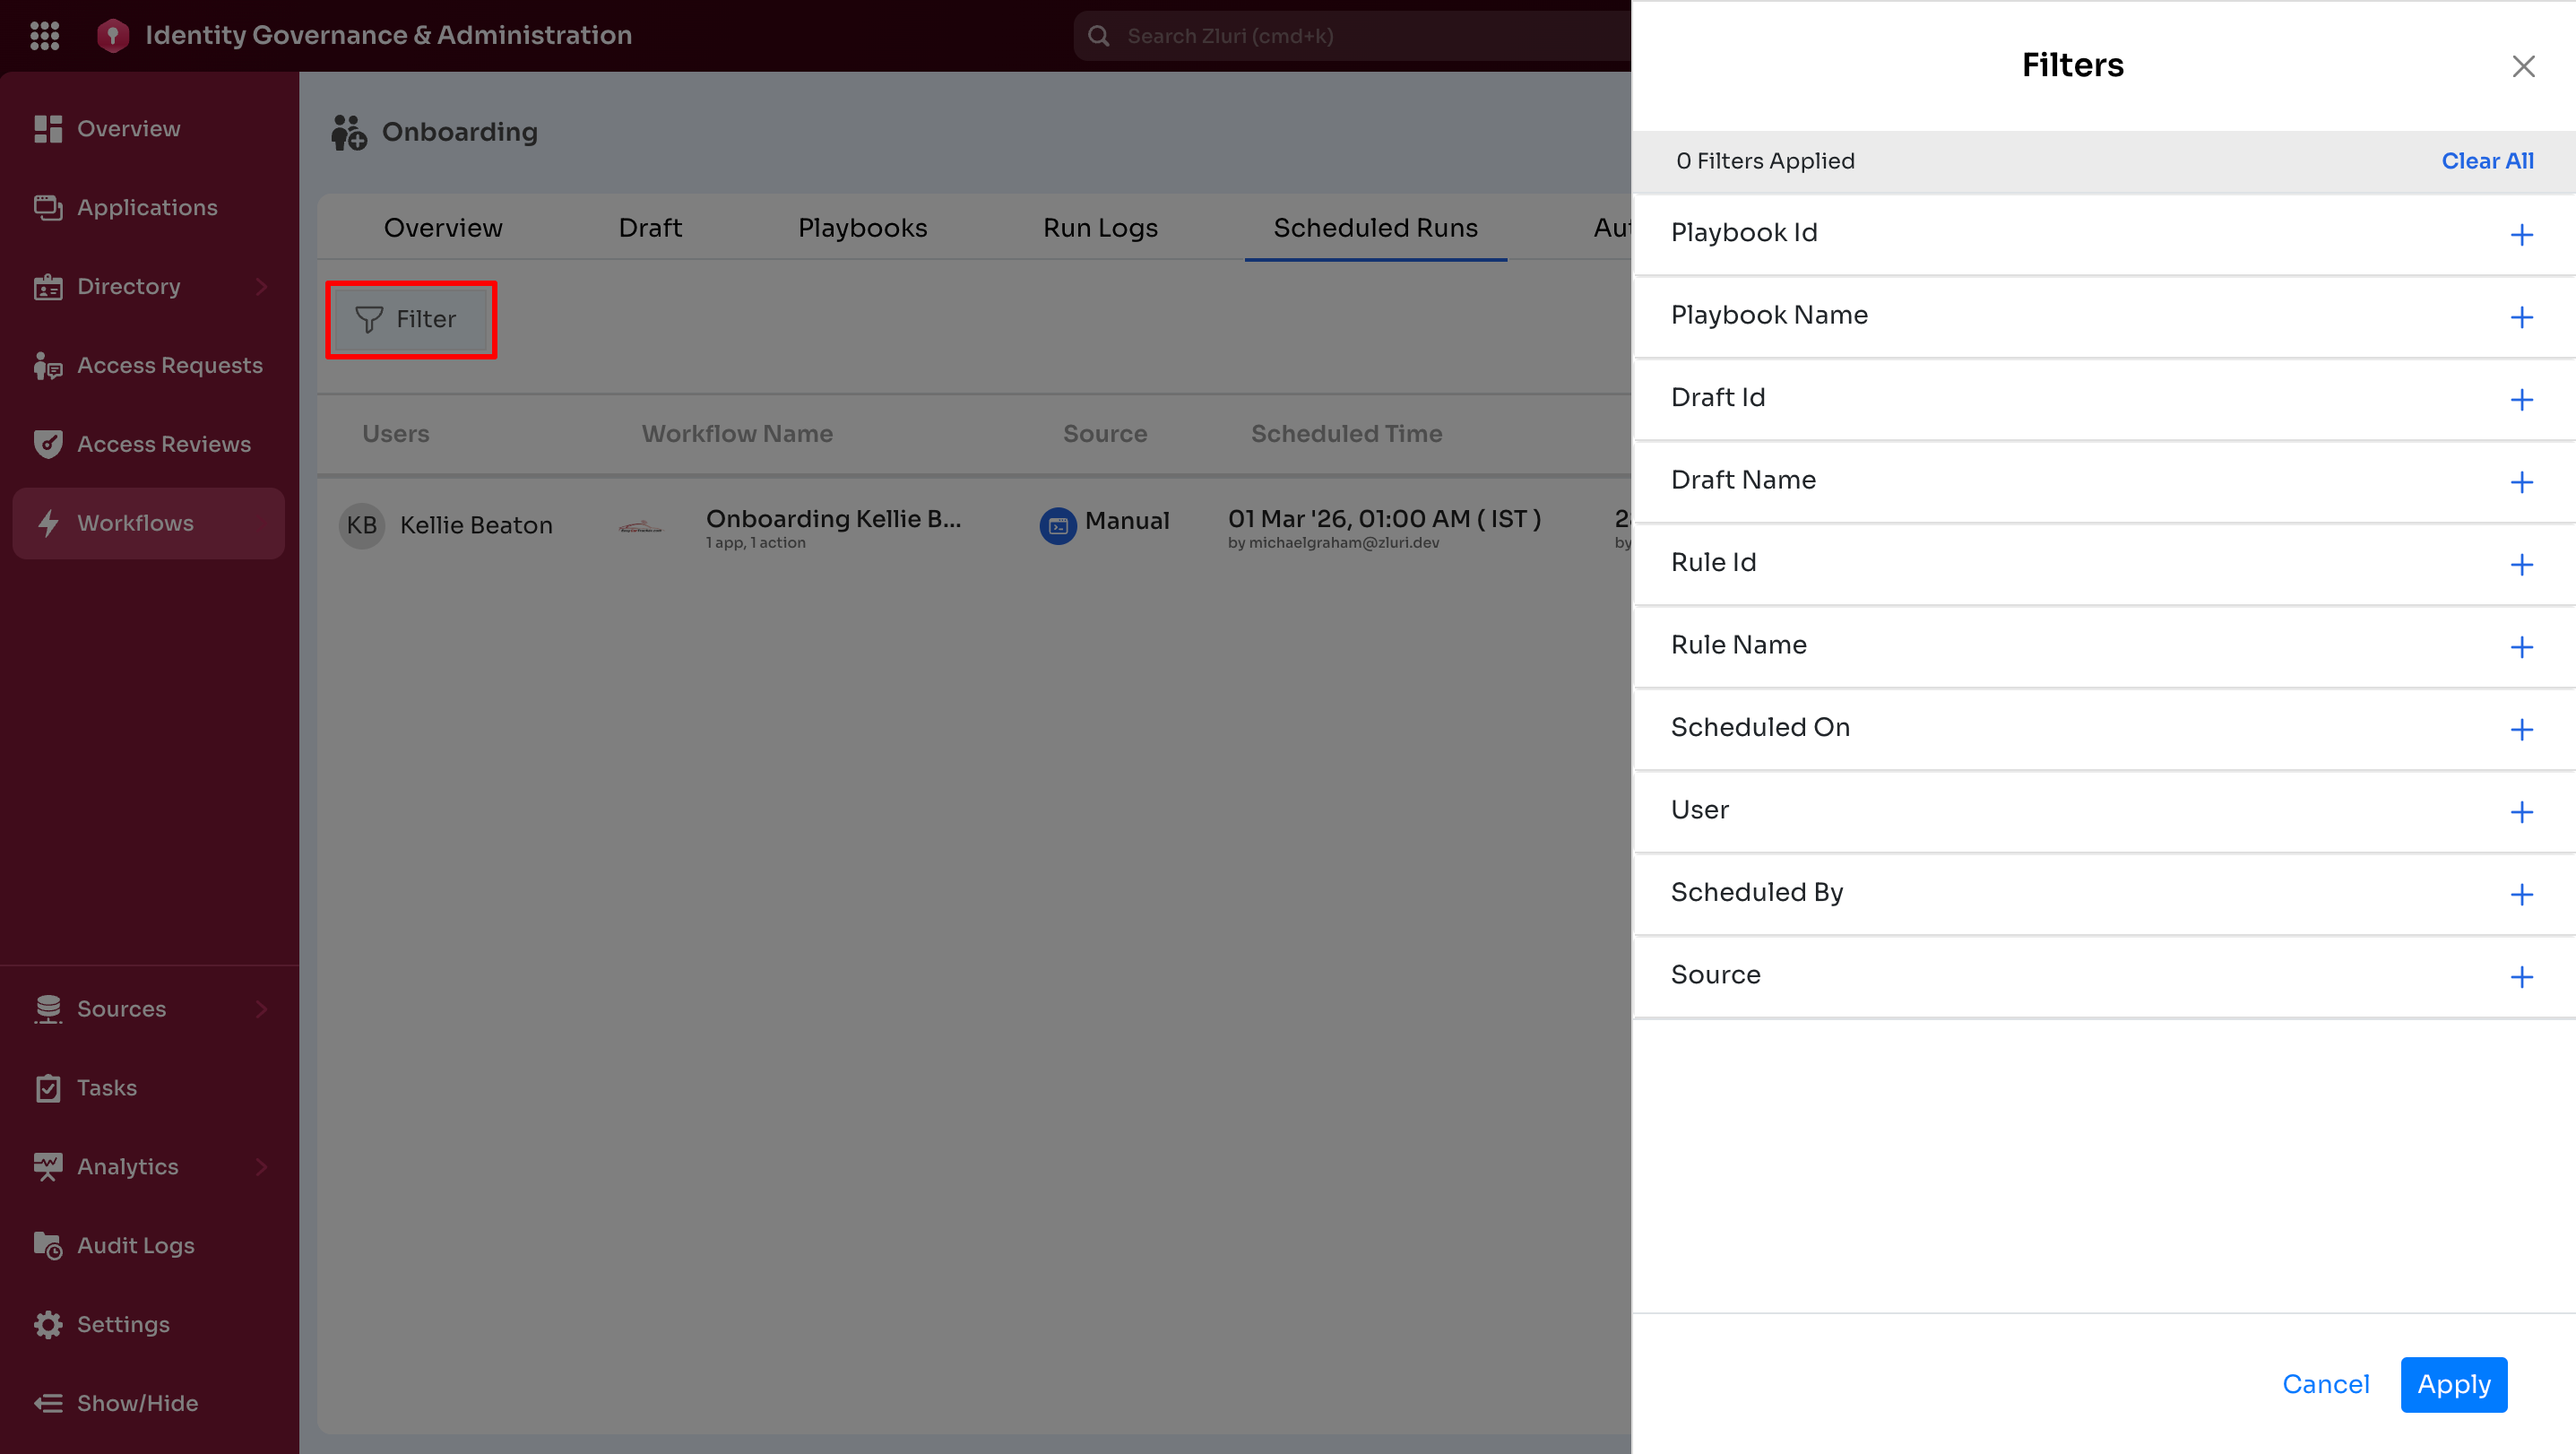Expand the Scheduled On filter
Image resolution: width=2576 pixels, height=1454 pixels.
tap(2521, 729)
